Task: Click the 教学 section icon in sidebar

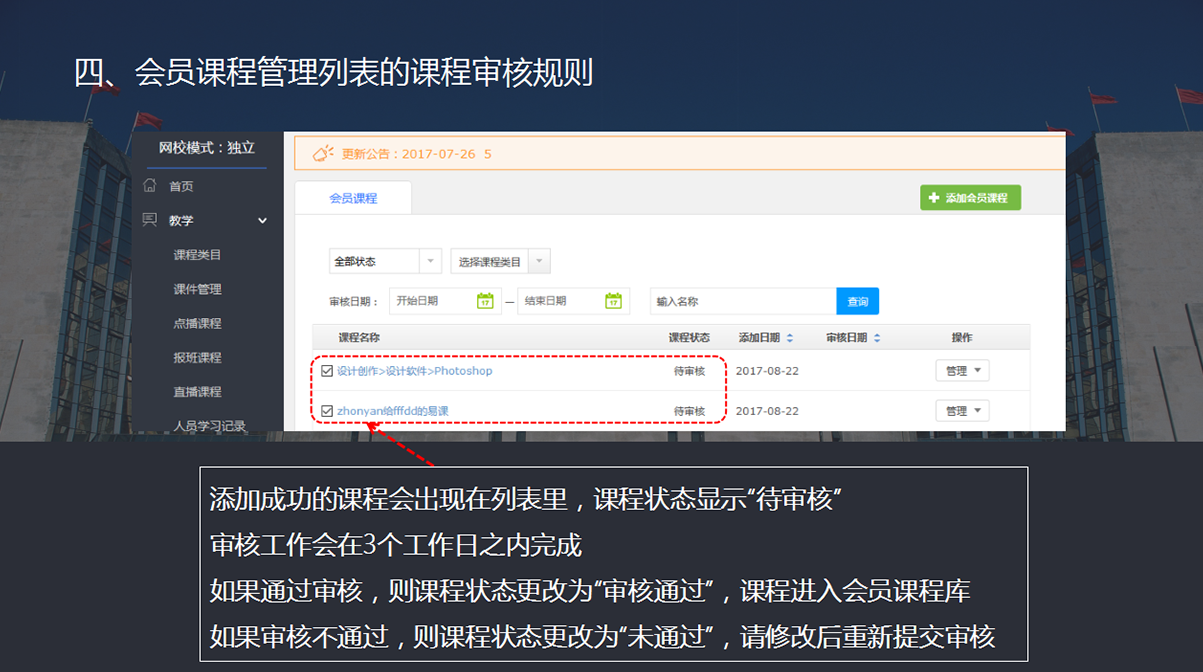Action: pos(150,220)
